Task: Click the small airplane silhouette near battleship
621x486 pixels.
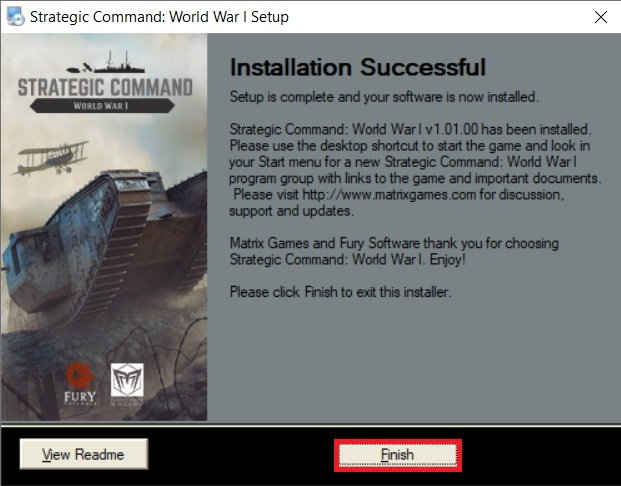Action: [87, 67]
